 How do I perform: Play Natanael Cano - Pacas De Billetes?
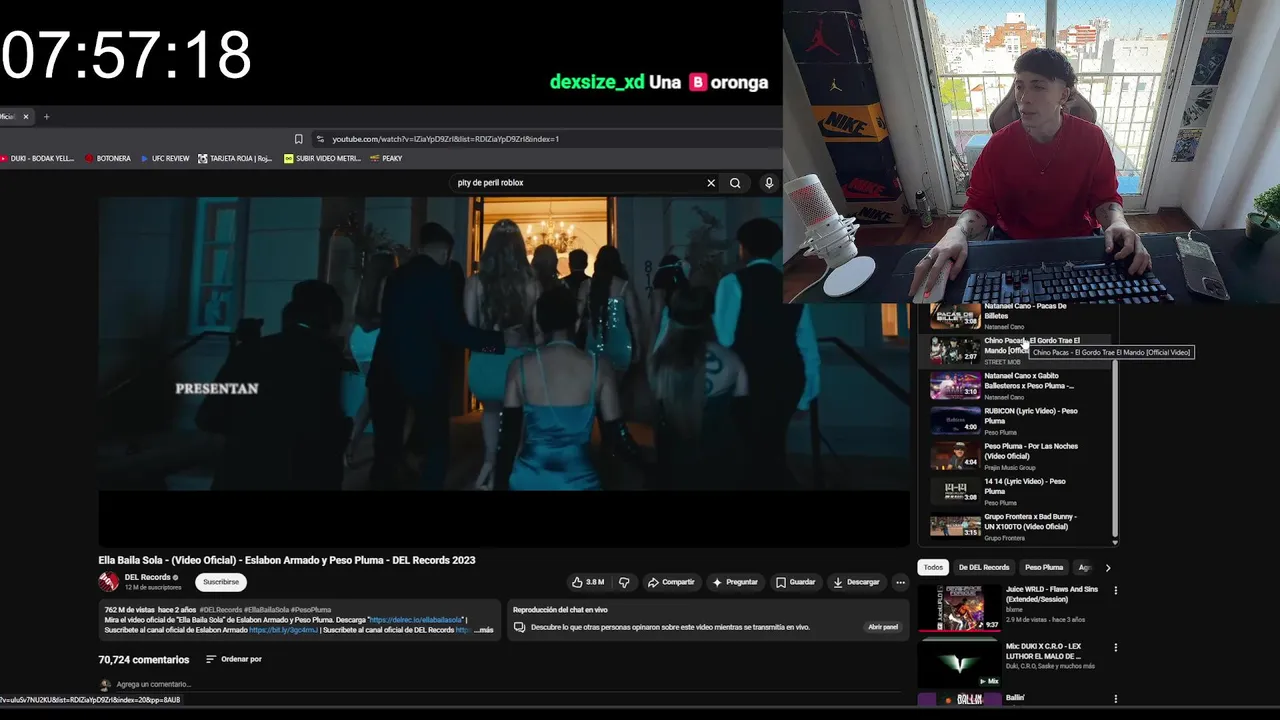(1015, 316)
